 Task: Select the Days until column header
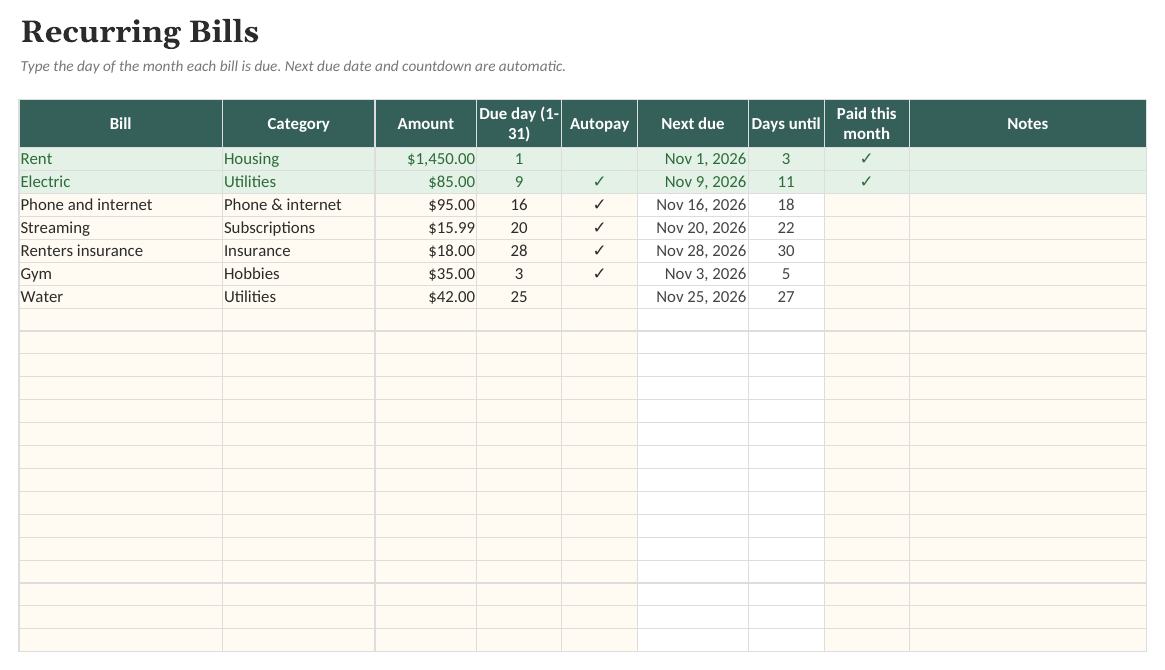tap(786, 124)
